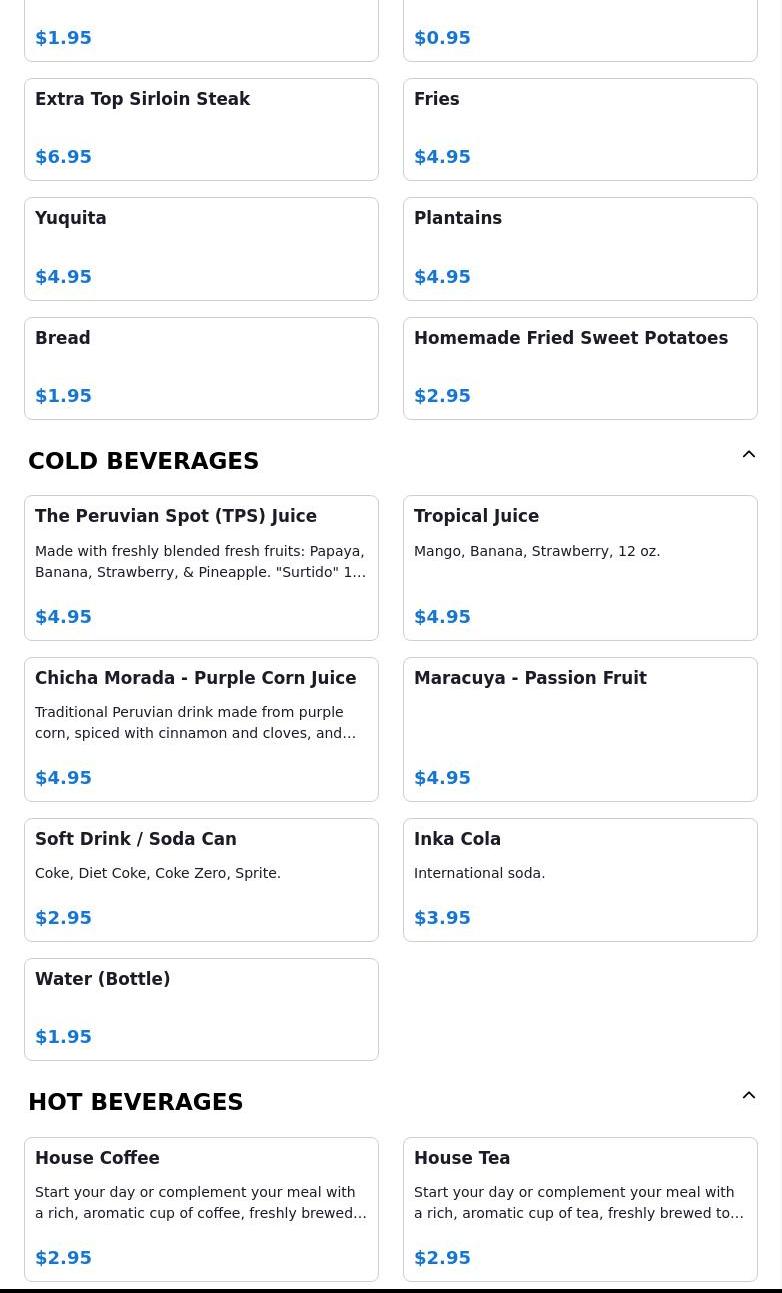Select Maracuya Passion Fruit drink
Screen dimensions: 782x1293
pyautogui.click(x=580, y=729)
